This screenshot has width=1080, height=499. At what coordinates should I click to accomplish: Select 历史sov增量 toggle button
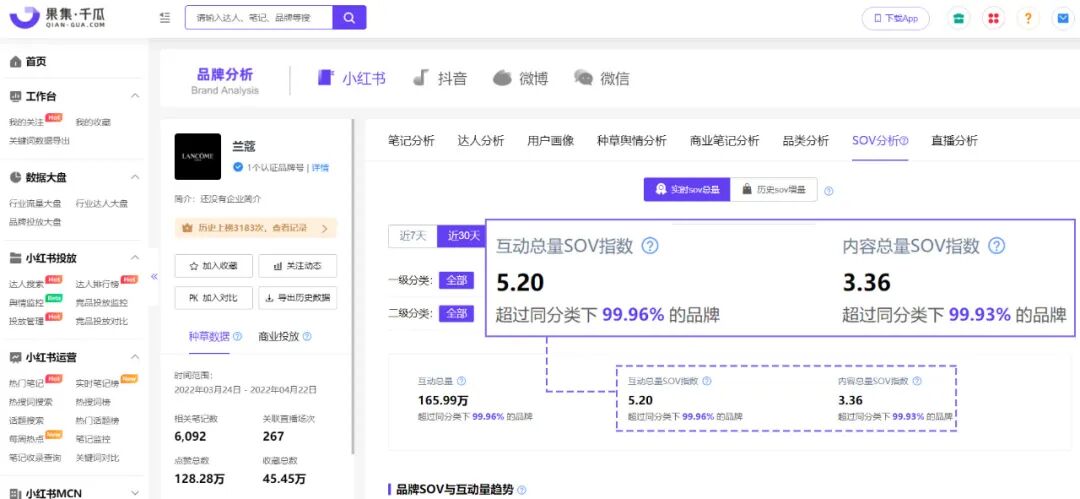point(773,190)
